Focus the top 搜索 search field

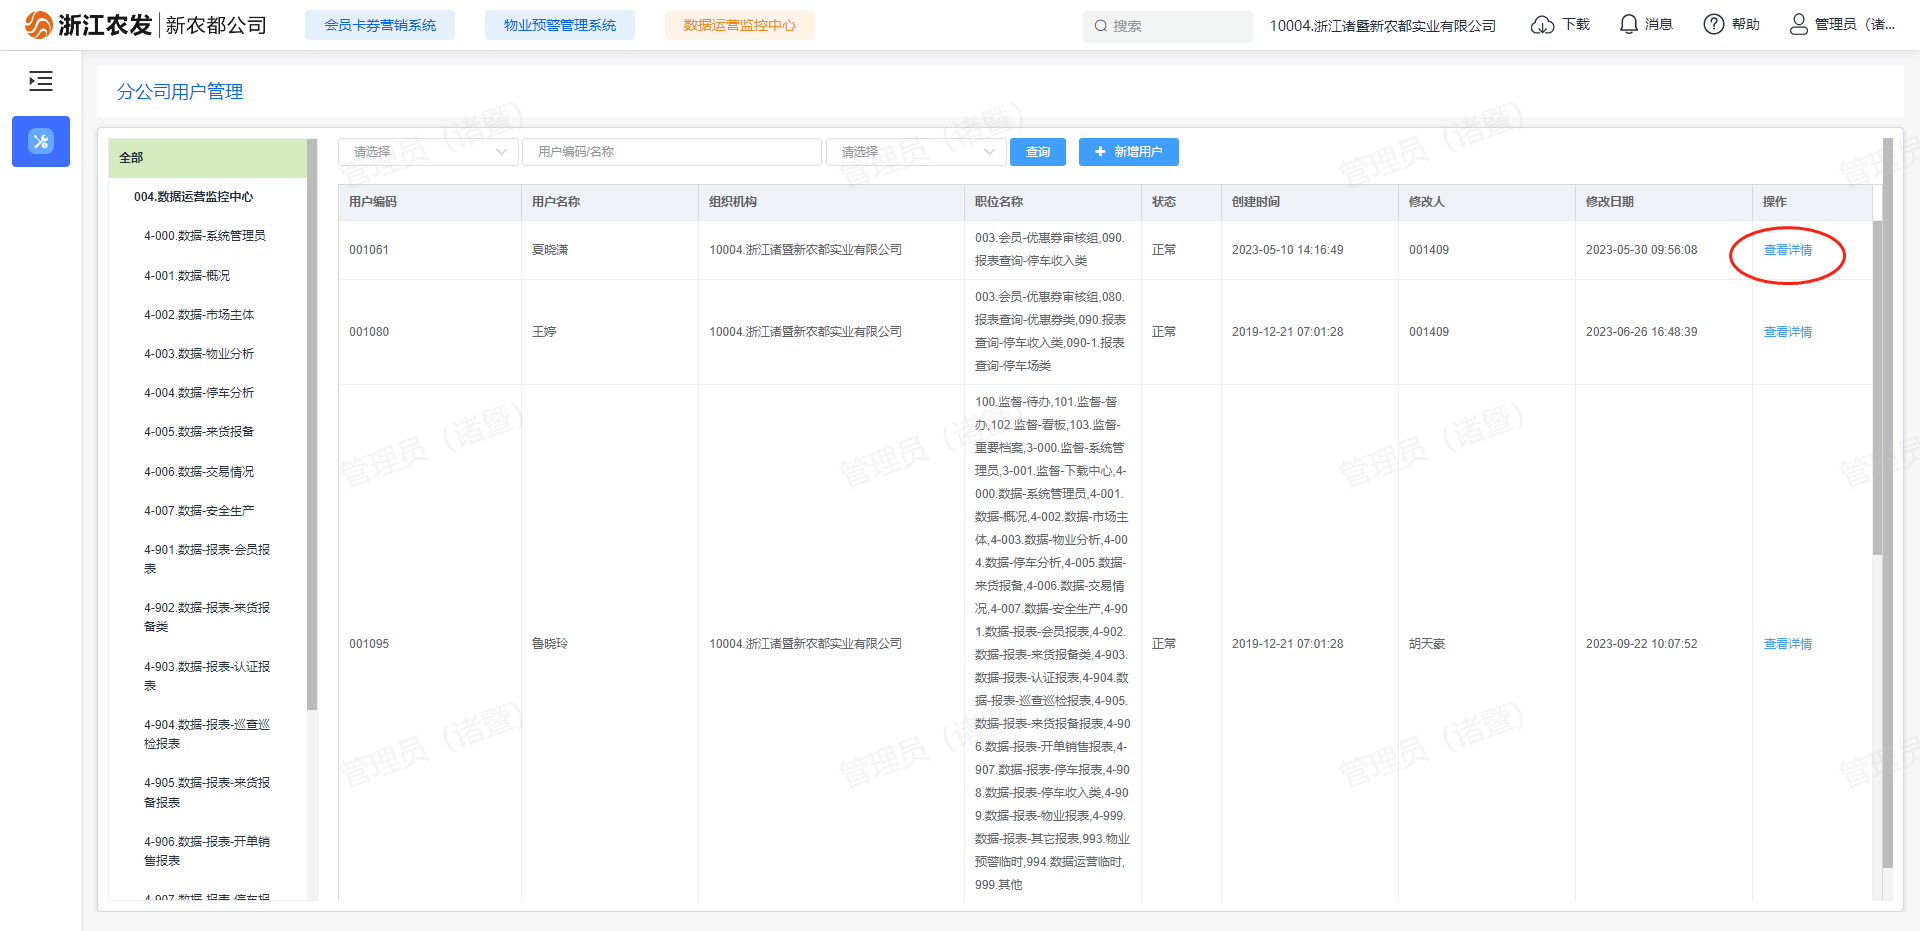(x=1168, y=26)
